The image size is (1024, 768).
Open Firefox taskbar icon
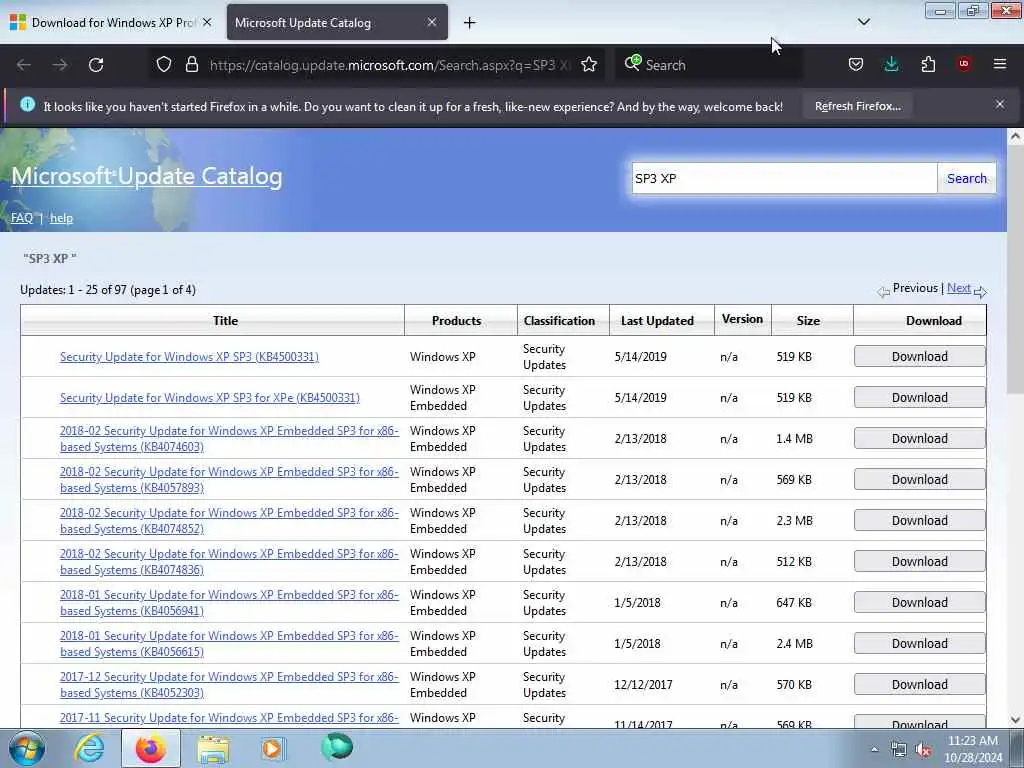coord(151,749)
